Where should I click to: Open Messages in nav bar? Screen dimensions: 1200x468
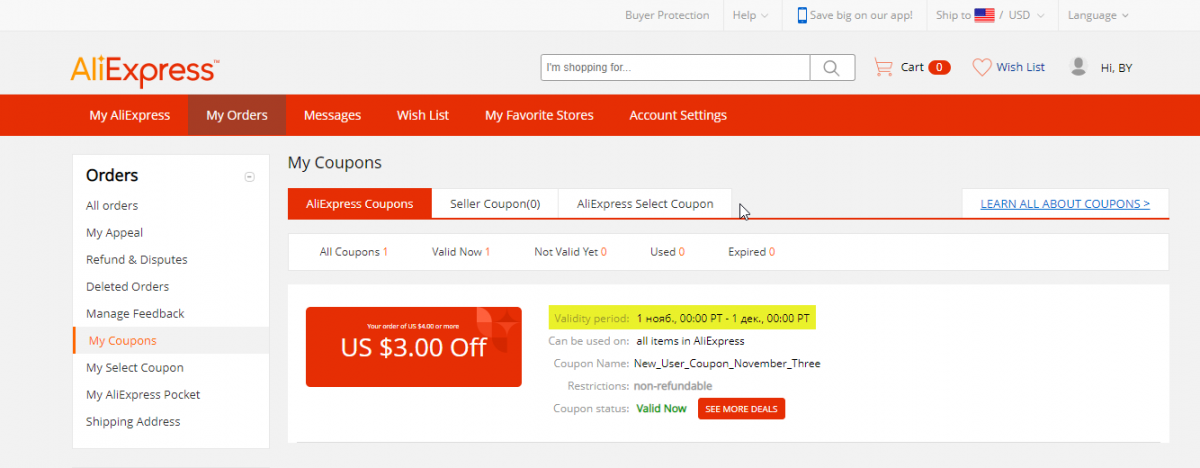332,115
